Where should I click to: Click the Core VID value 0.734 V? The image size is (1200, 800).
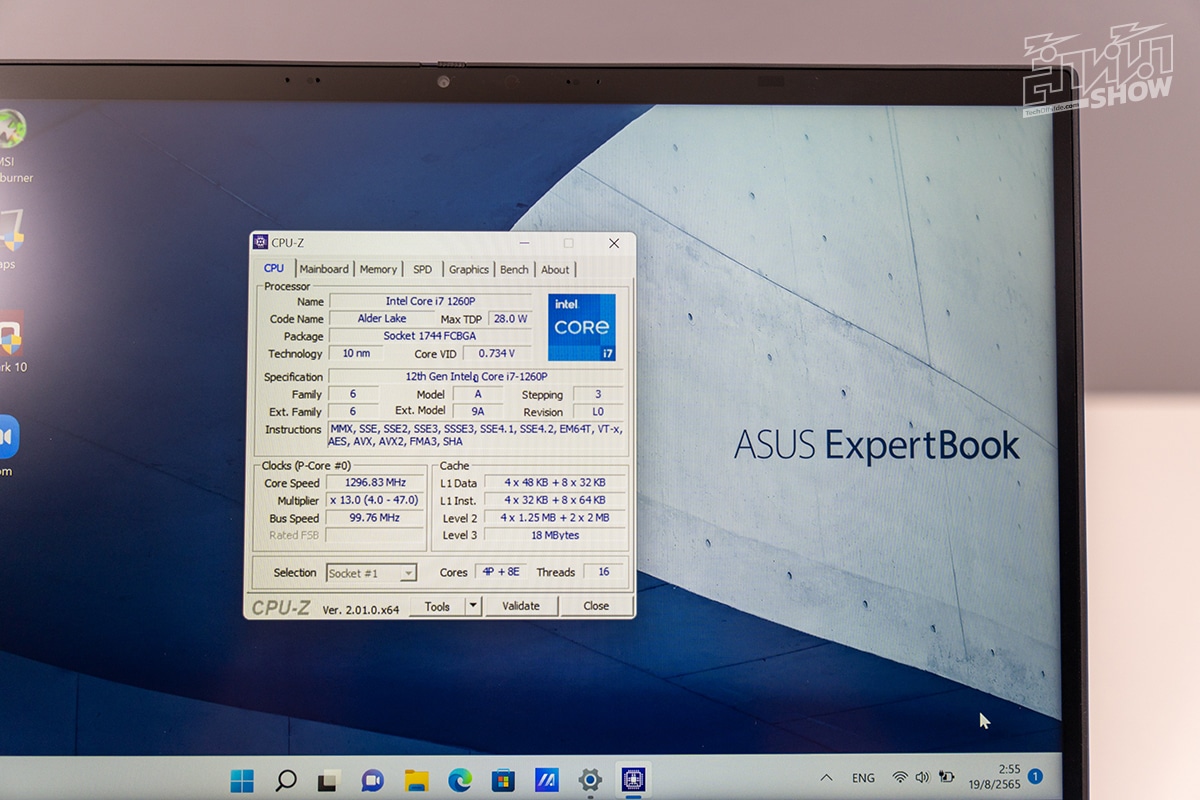click(x=498, y=353)
